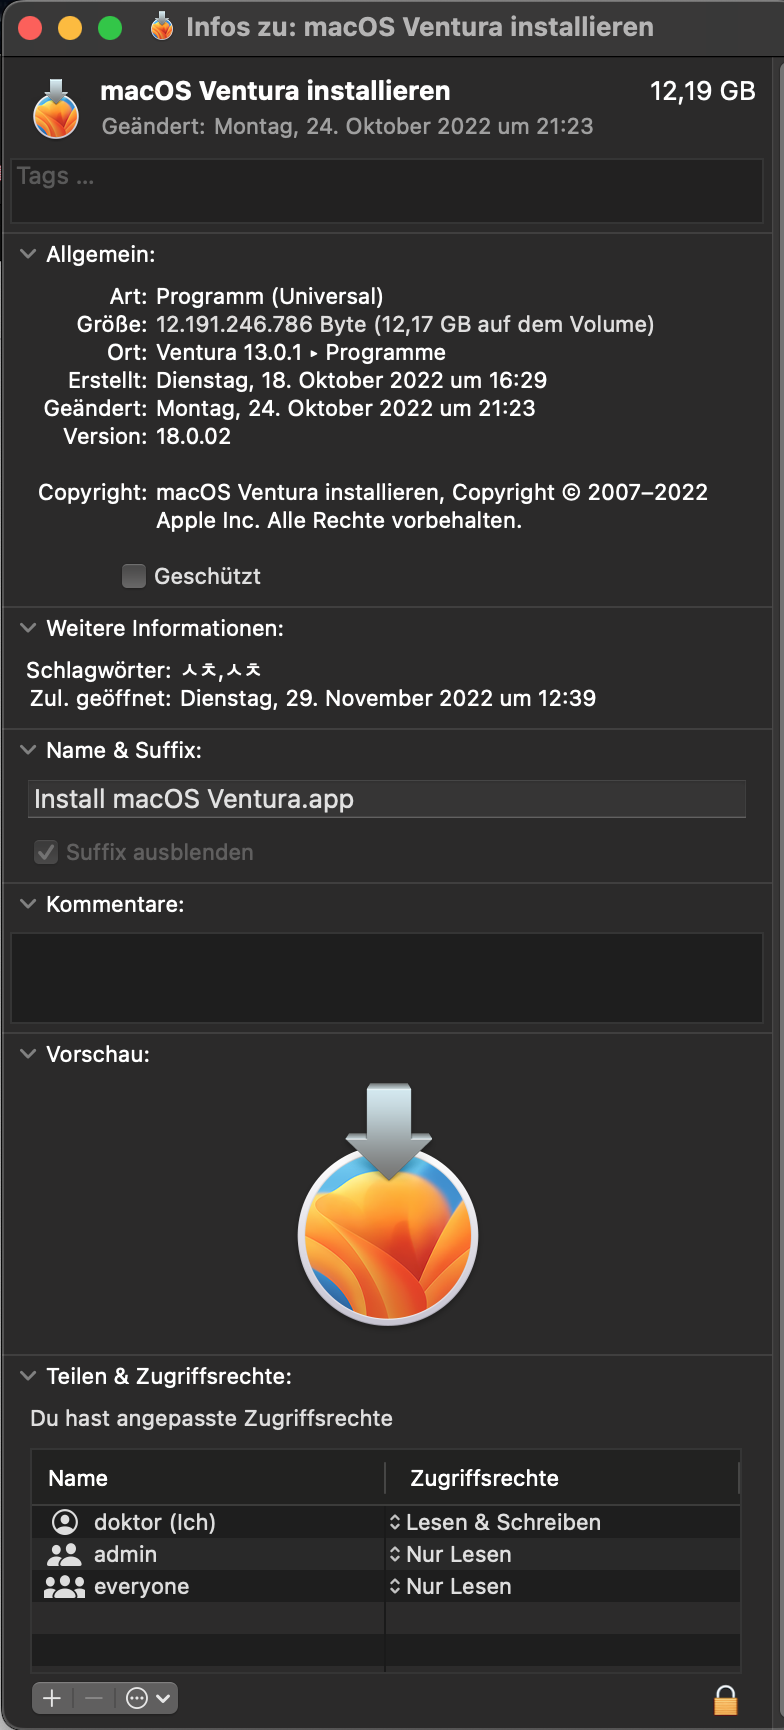784x1730 pixels.
Task: Click the Art value Programm (Universal)
Action: pyautogui.click(x=270, y=296)
